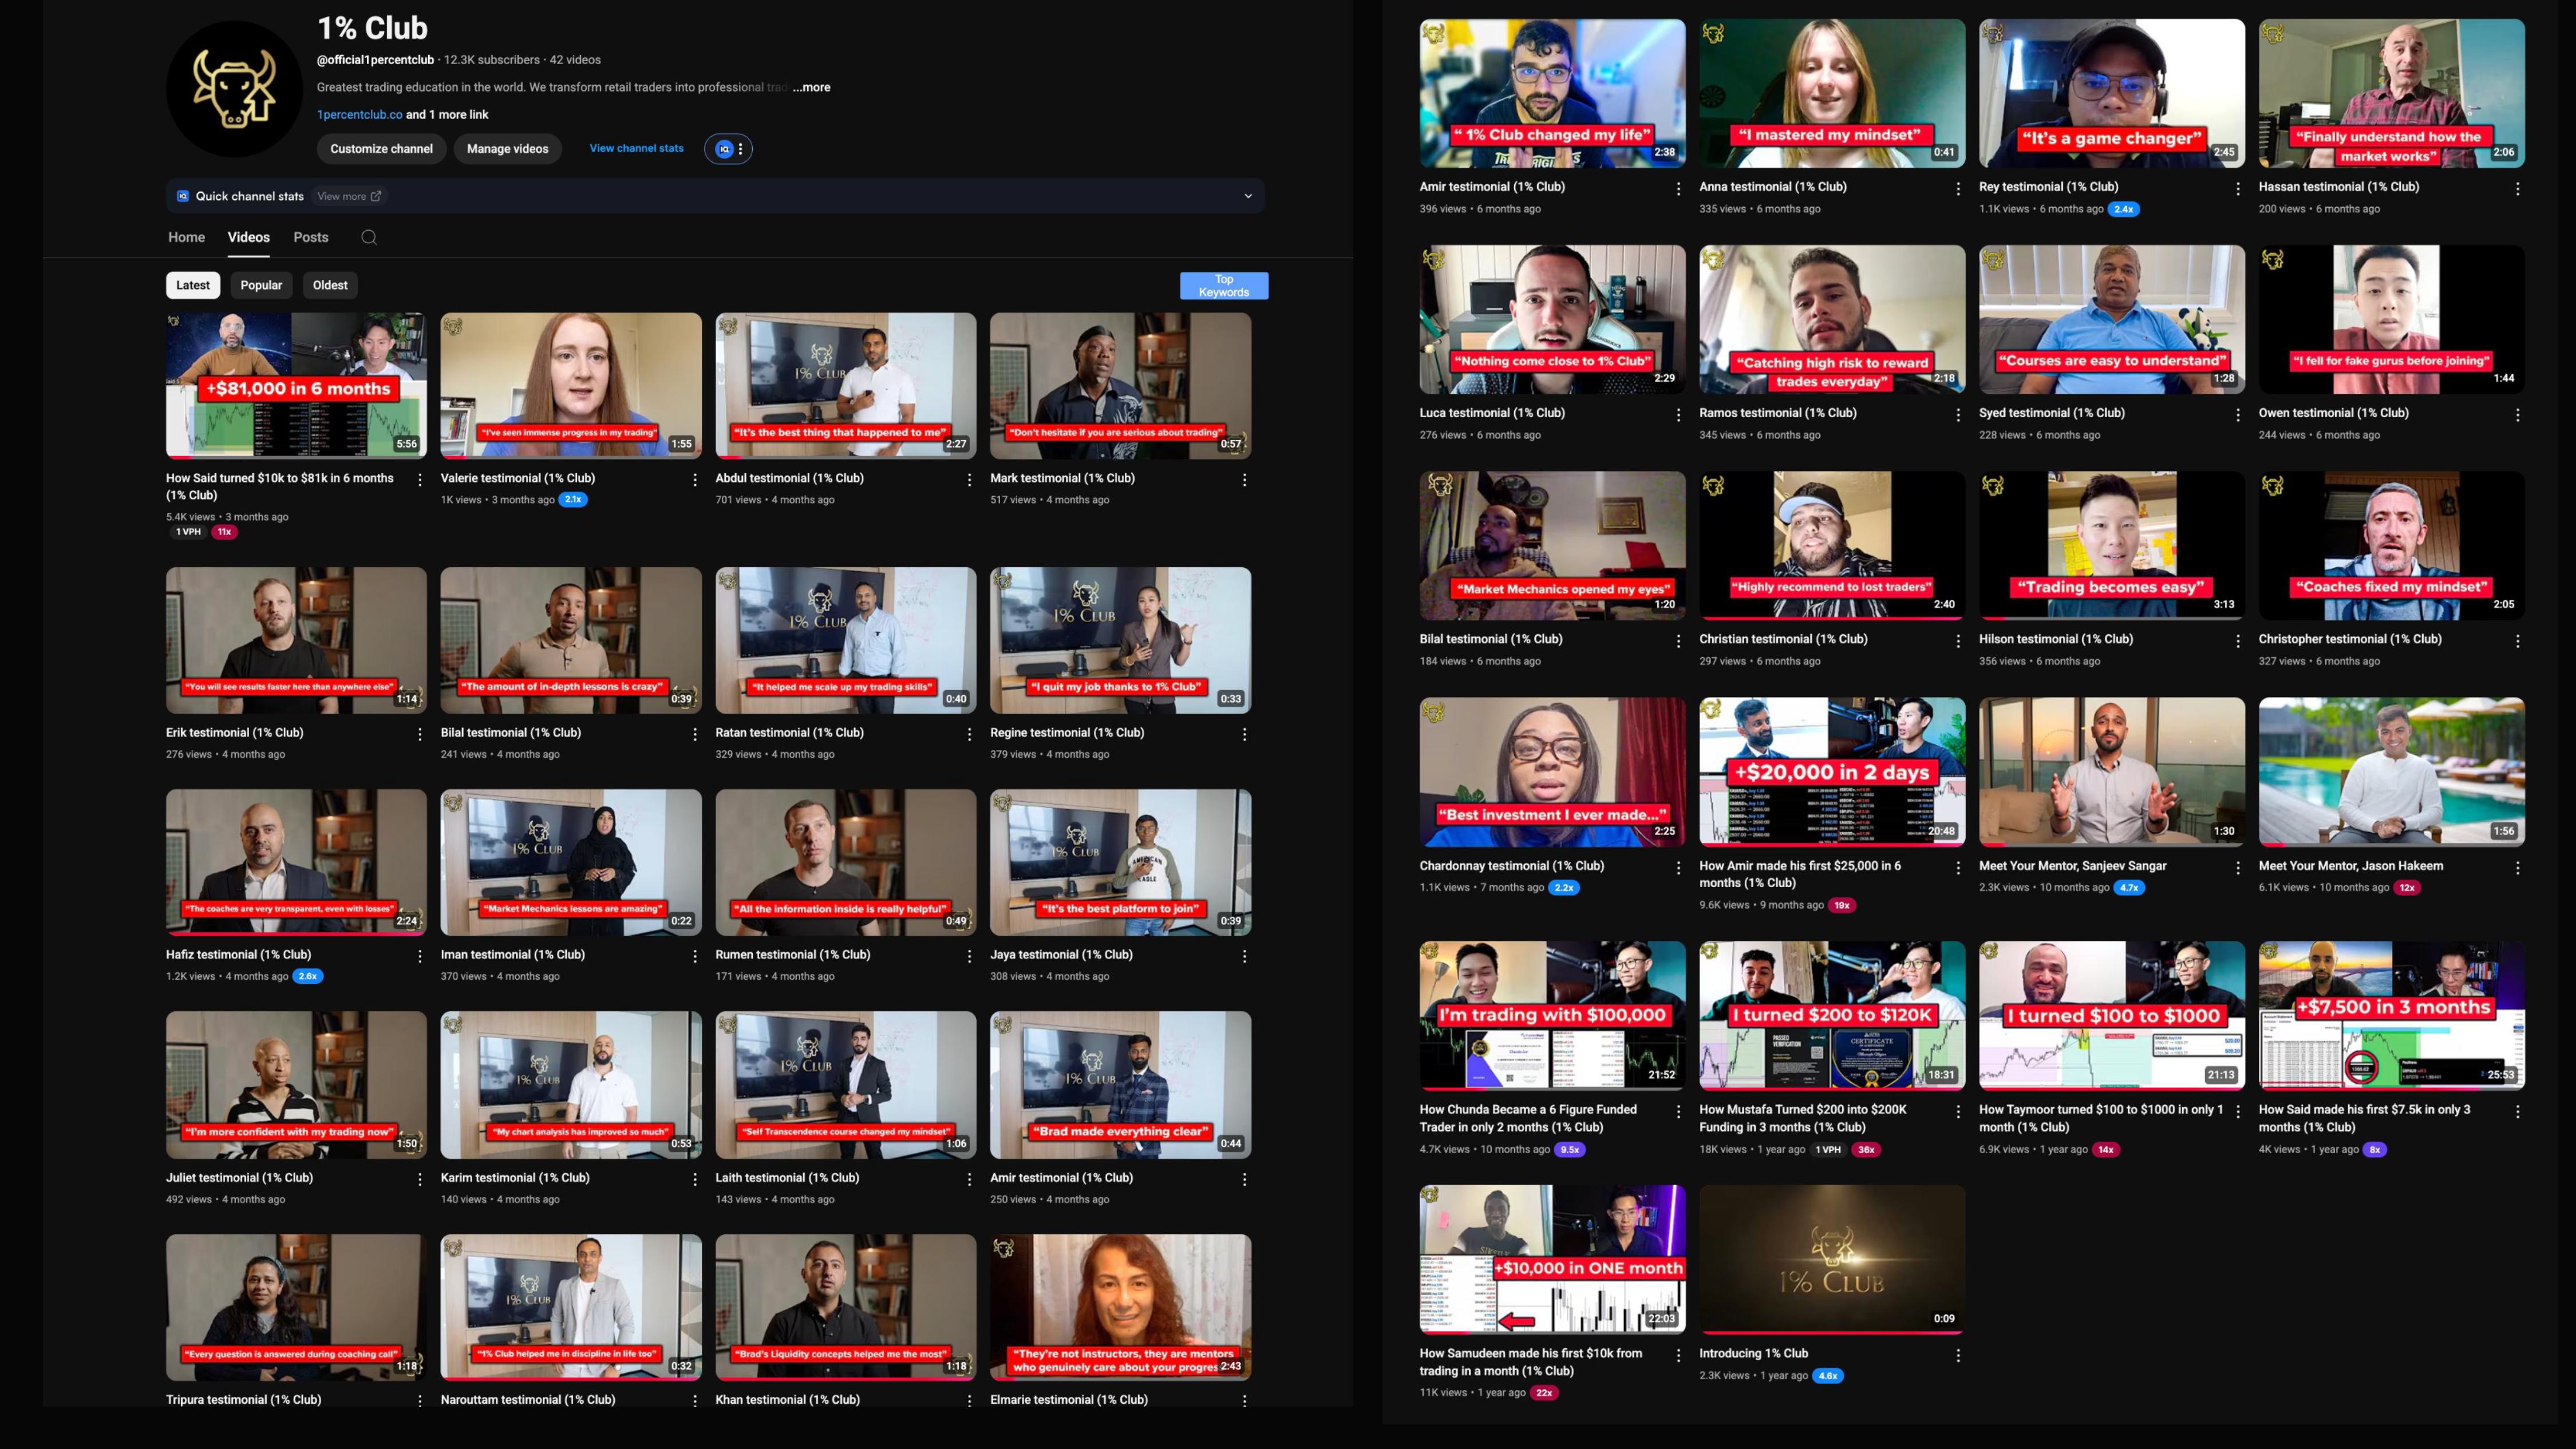Expand channel description with ...more
2576x1449 pixels.
point(812,87)
